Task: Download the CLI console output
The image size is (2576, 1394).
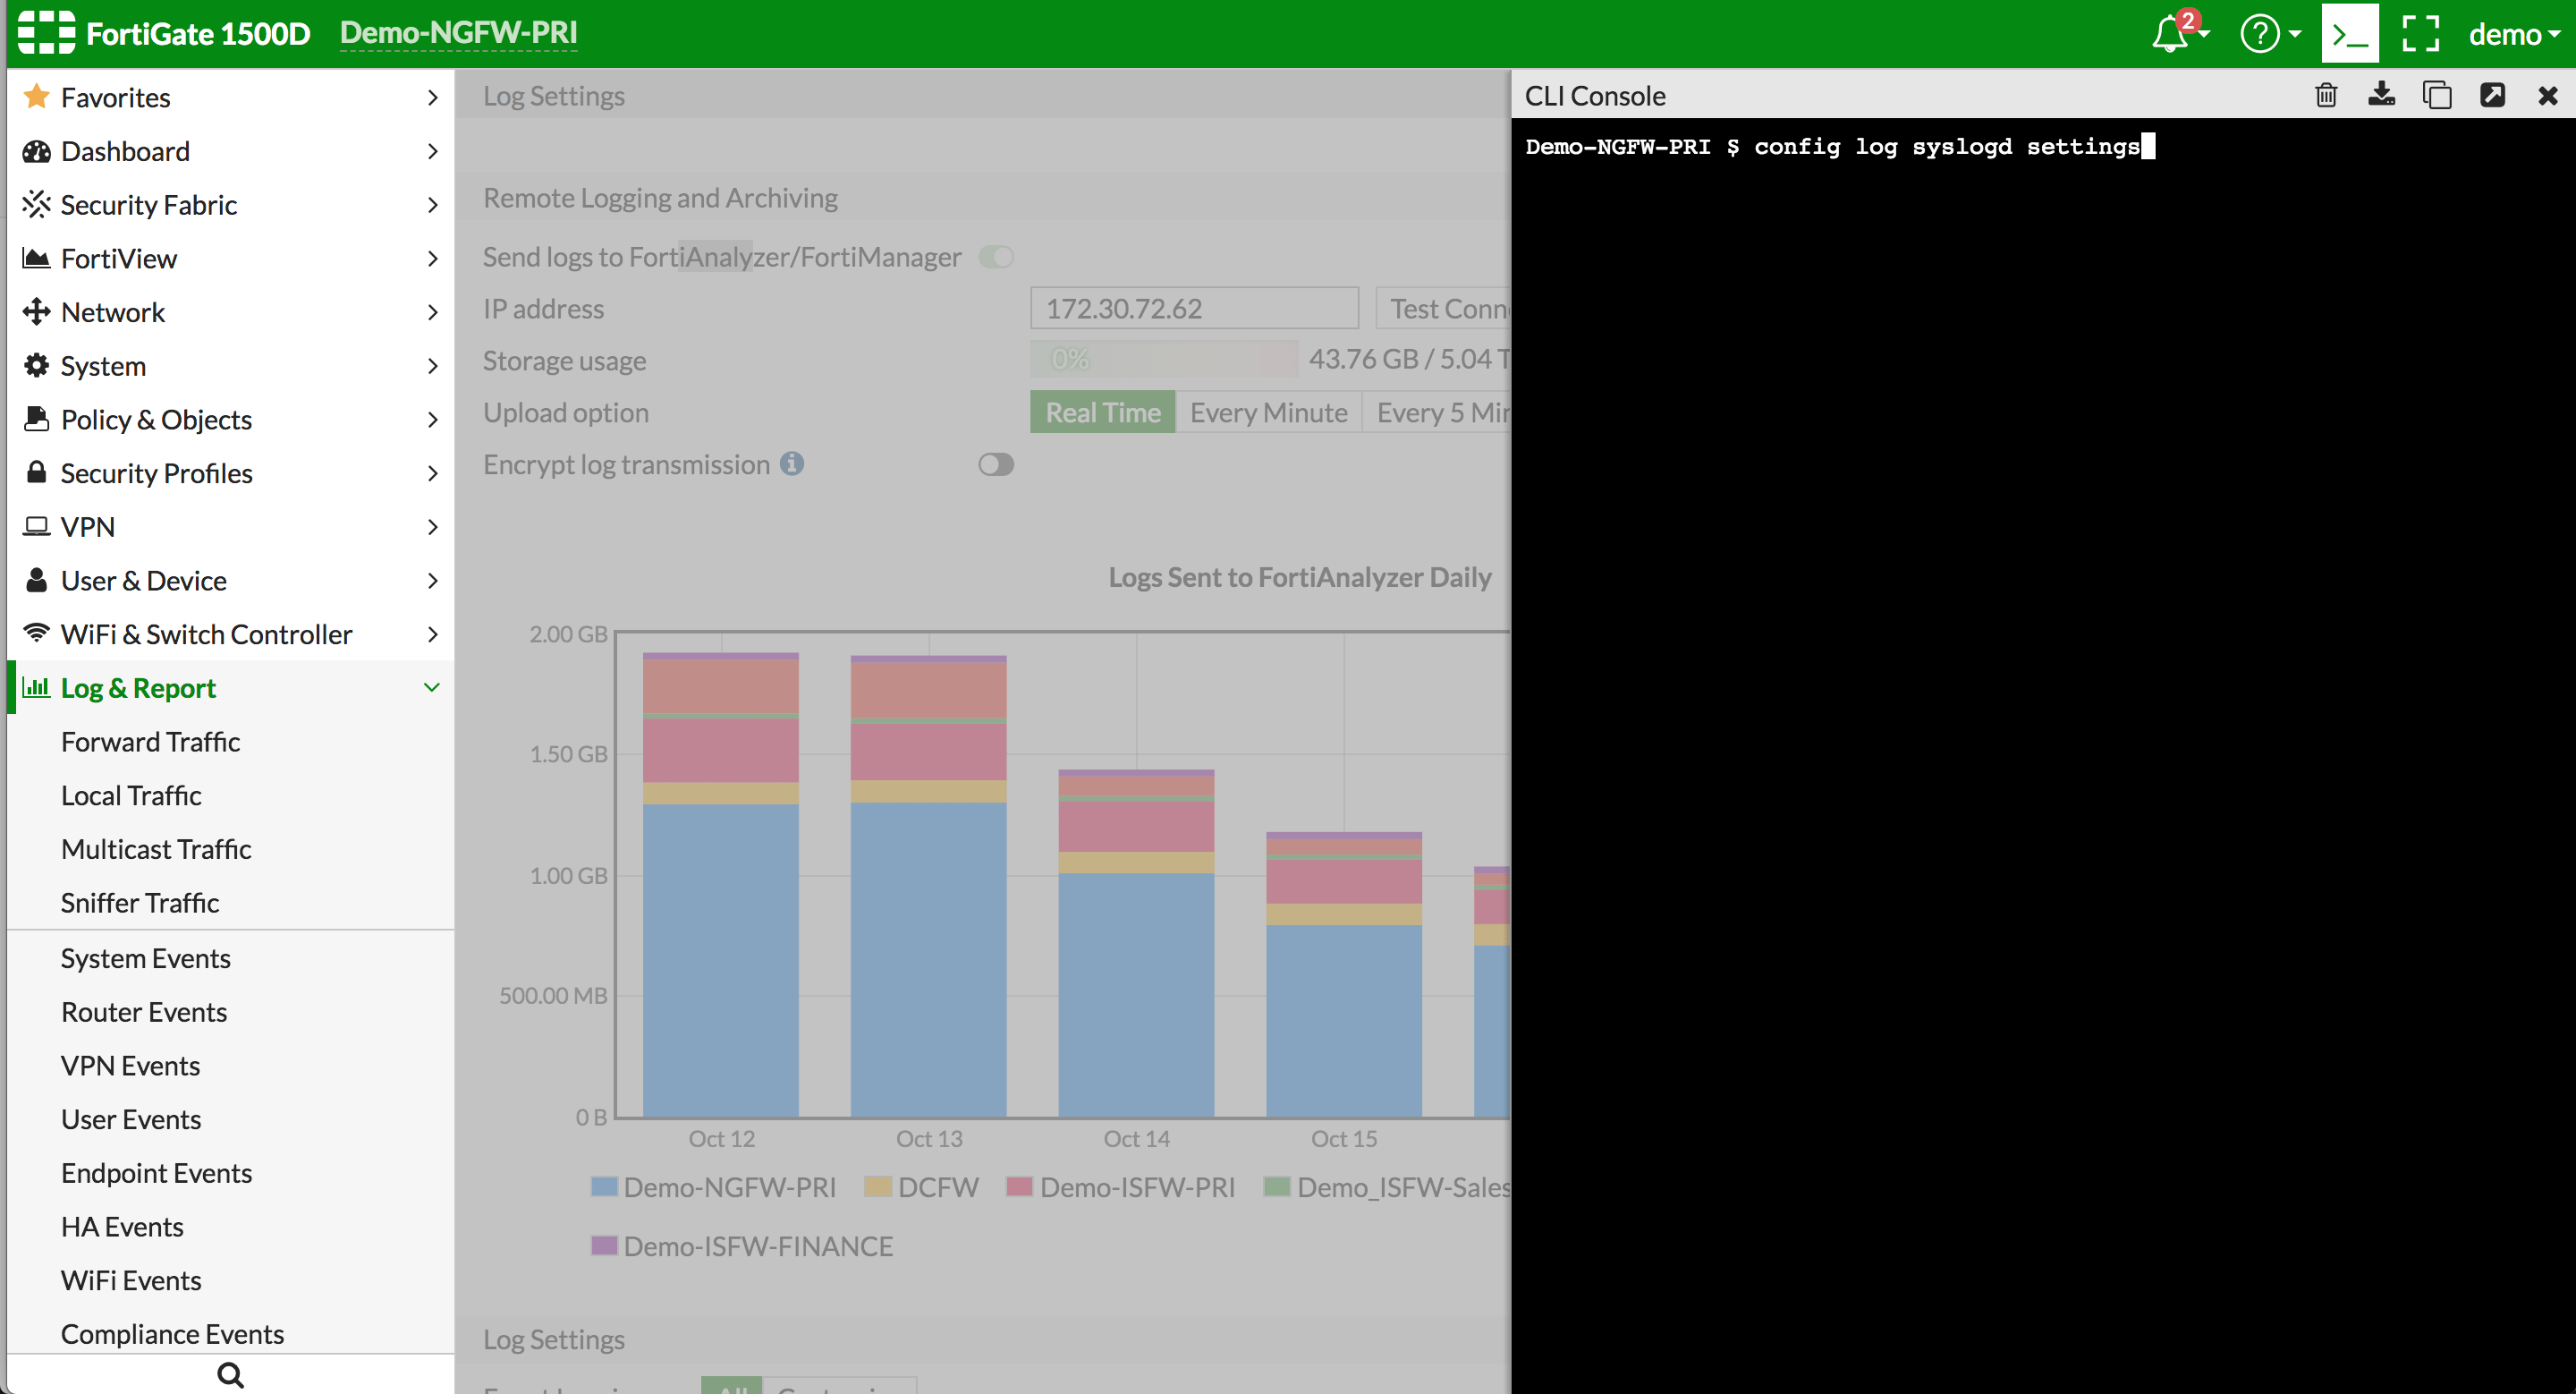Action: coord(2382,95)
